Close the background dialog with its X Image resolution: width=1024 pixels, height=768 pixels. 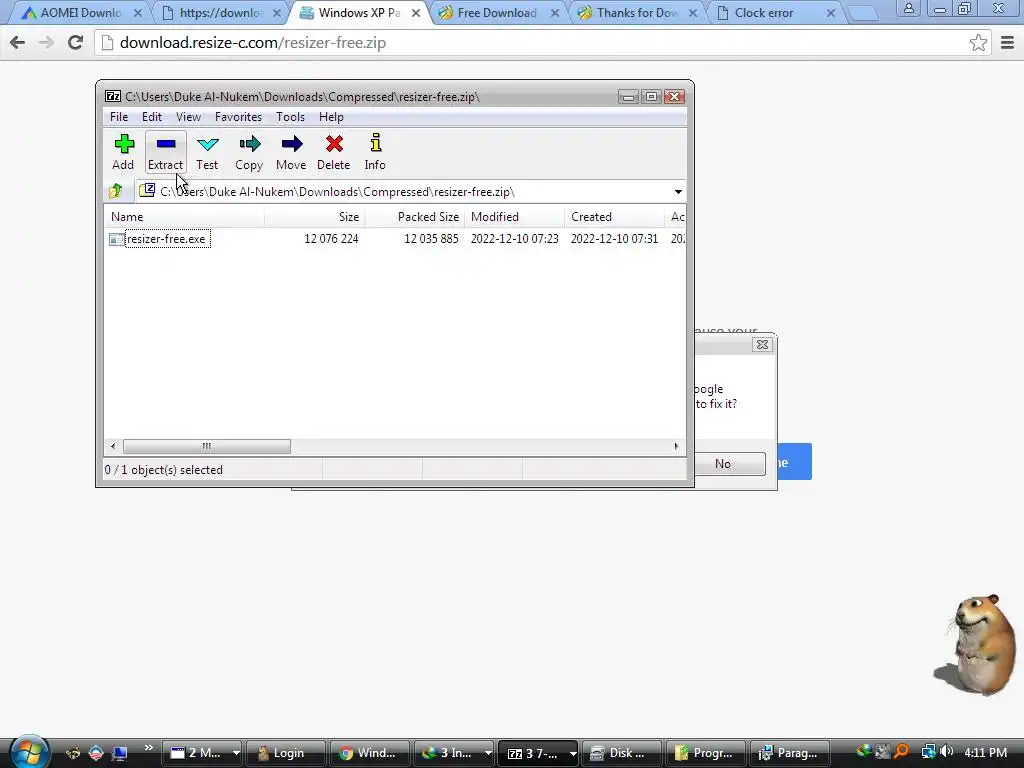(762, 344)
